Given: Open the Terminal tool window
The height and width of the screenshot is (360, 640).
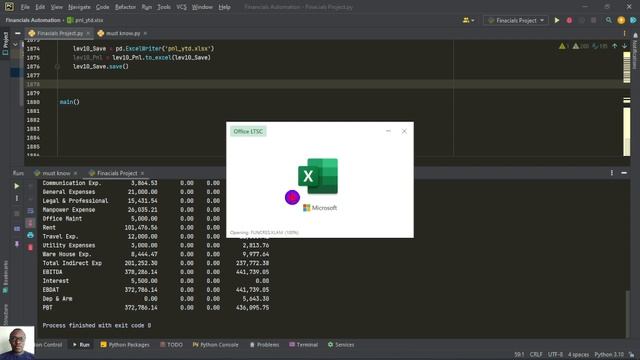Looking at the screenshot, I should (303, 345).
